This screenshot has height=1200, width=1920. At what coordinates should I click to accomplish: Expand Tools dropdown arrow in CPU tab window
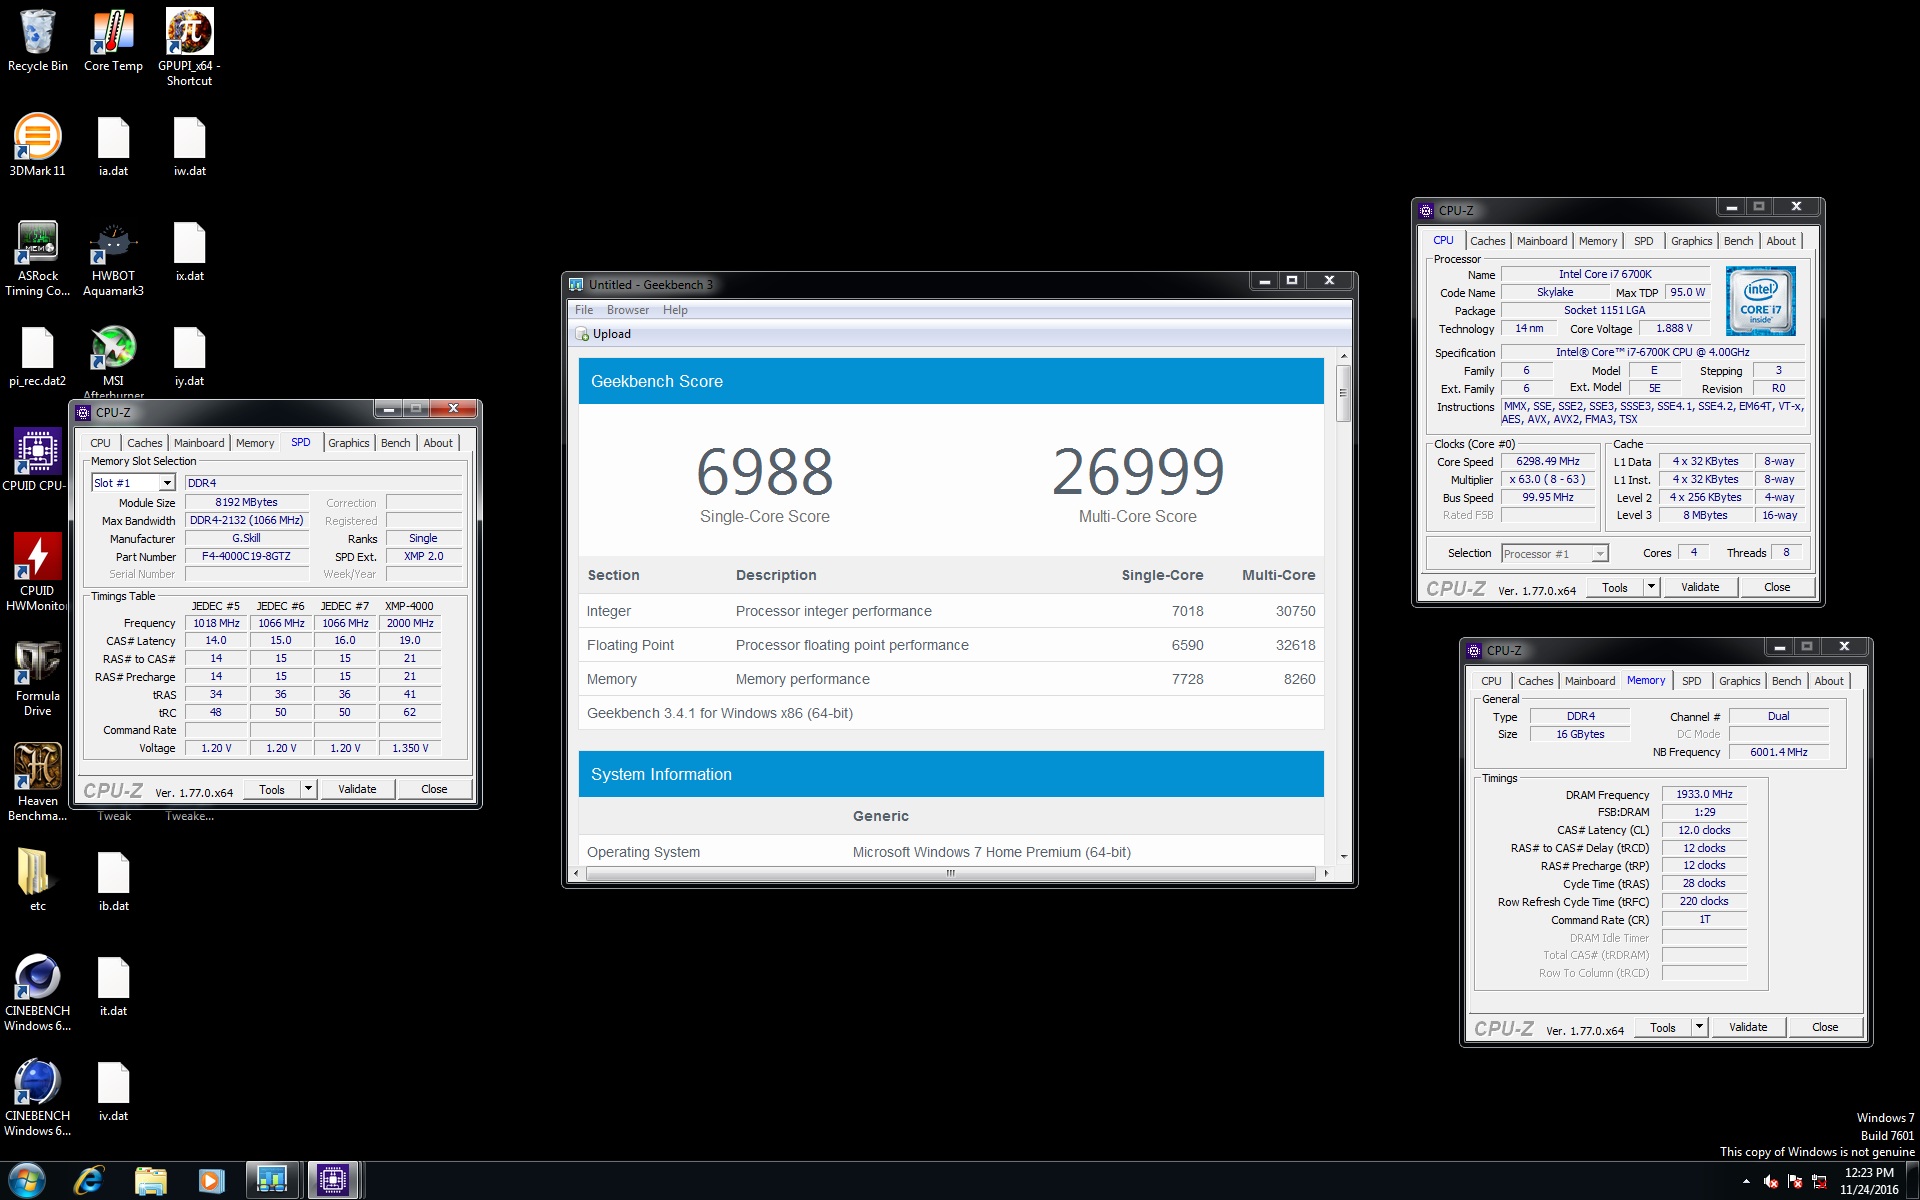pyautogui.click(x=1651, y=587)
